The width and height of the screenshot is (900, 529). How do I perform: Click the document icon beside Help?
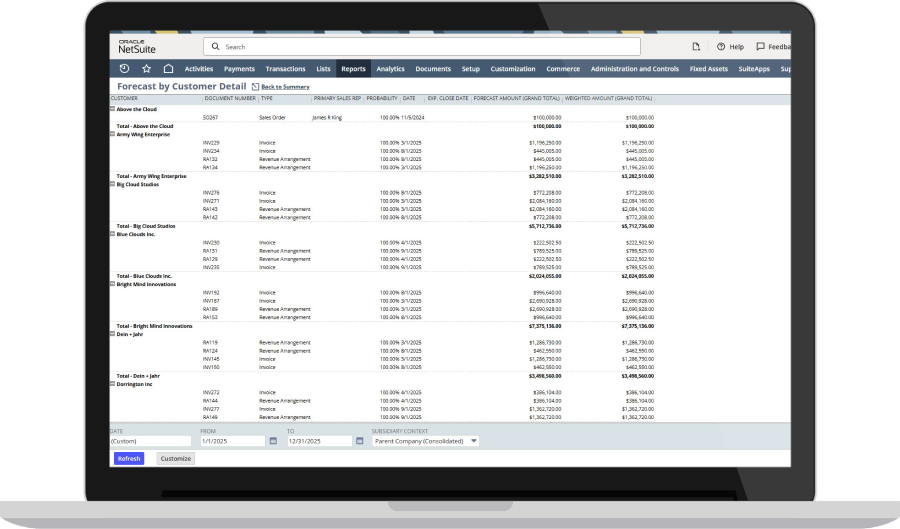[x=696, y=47]
